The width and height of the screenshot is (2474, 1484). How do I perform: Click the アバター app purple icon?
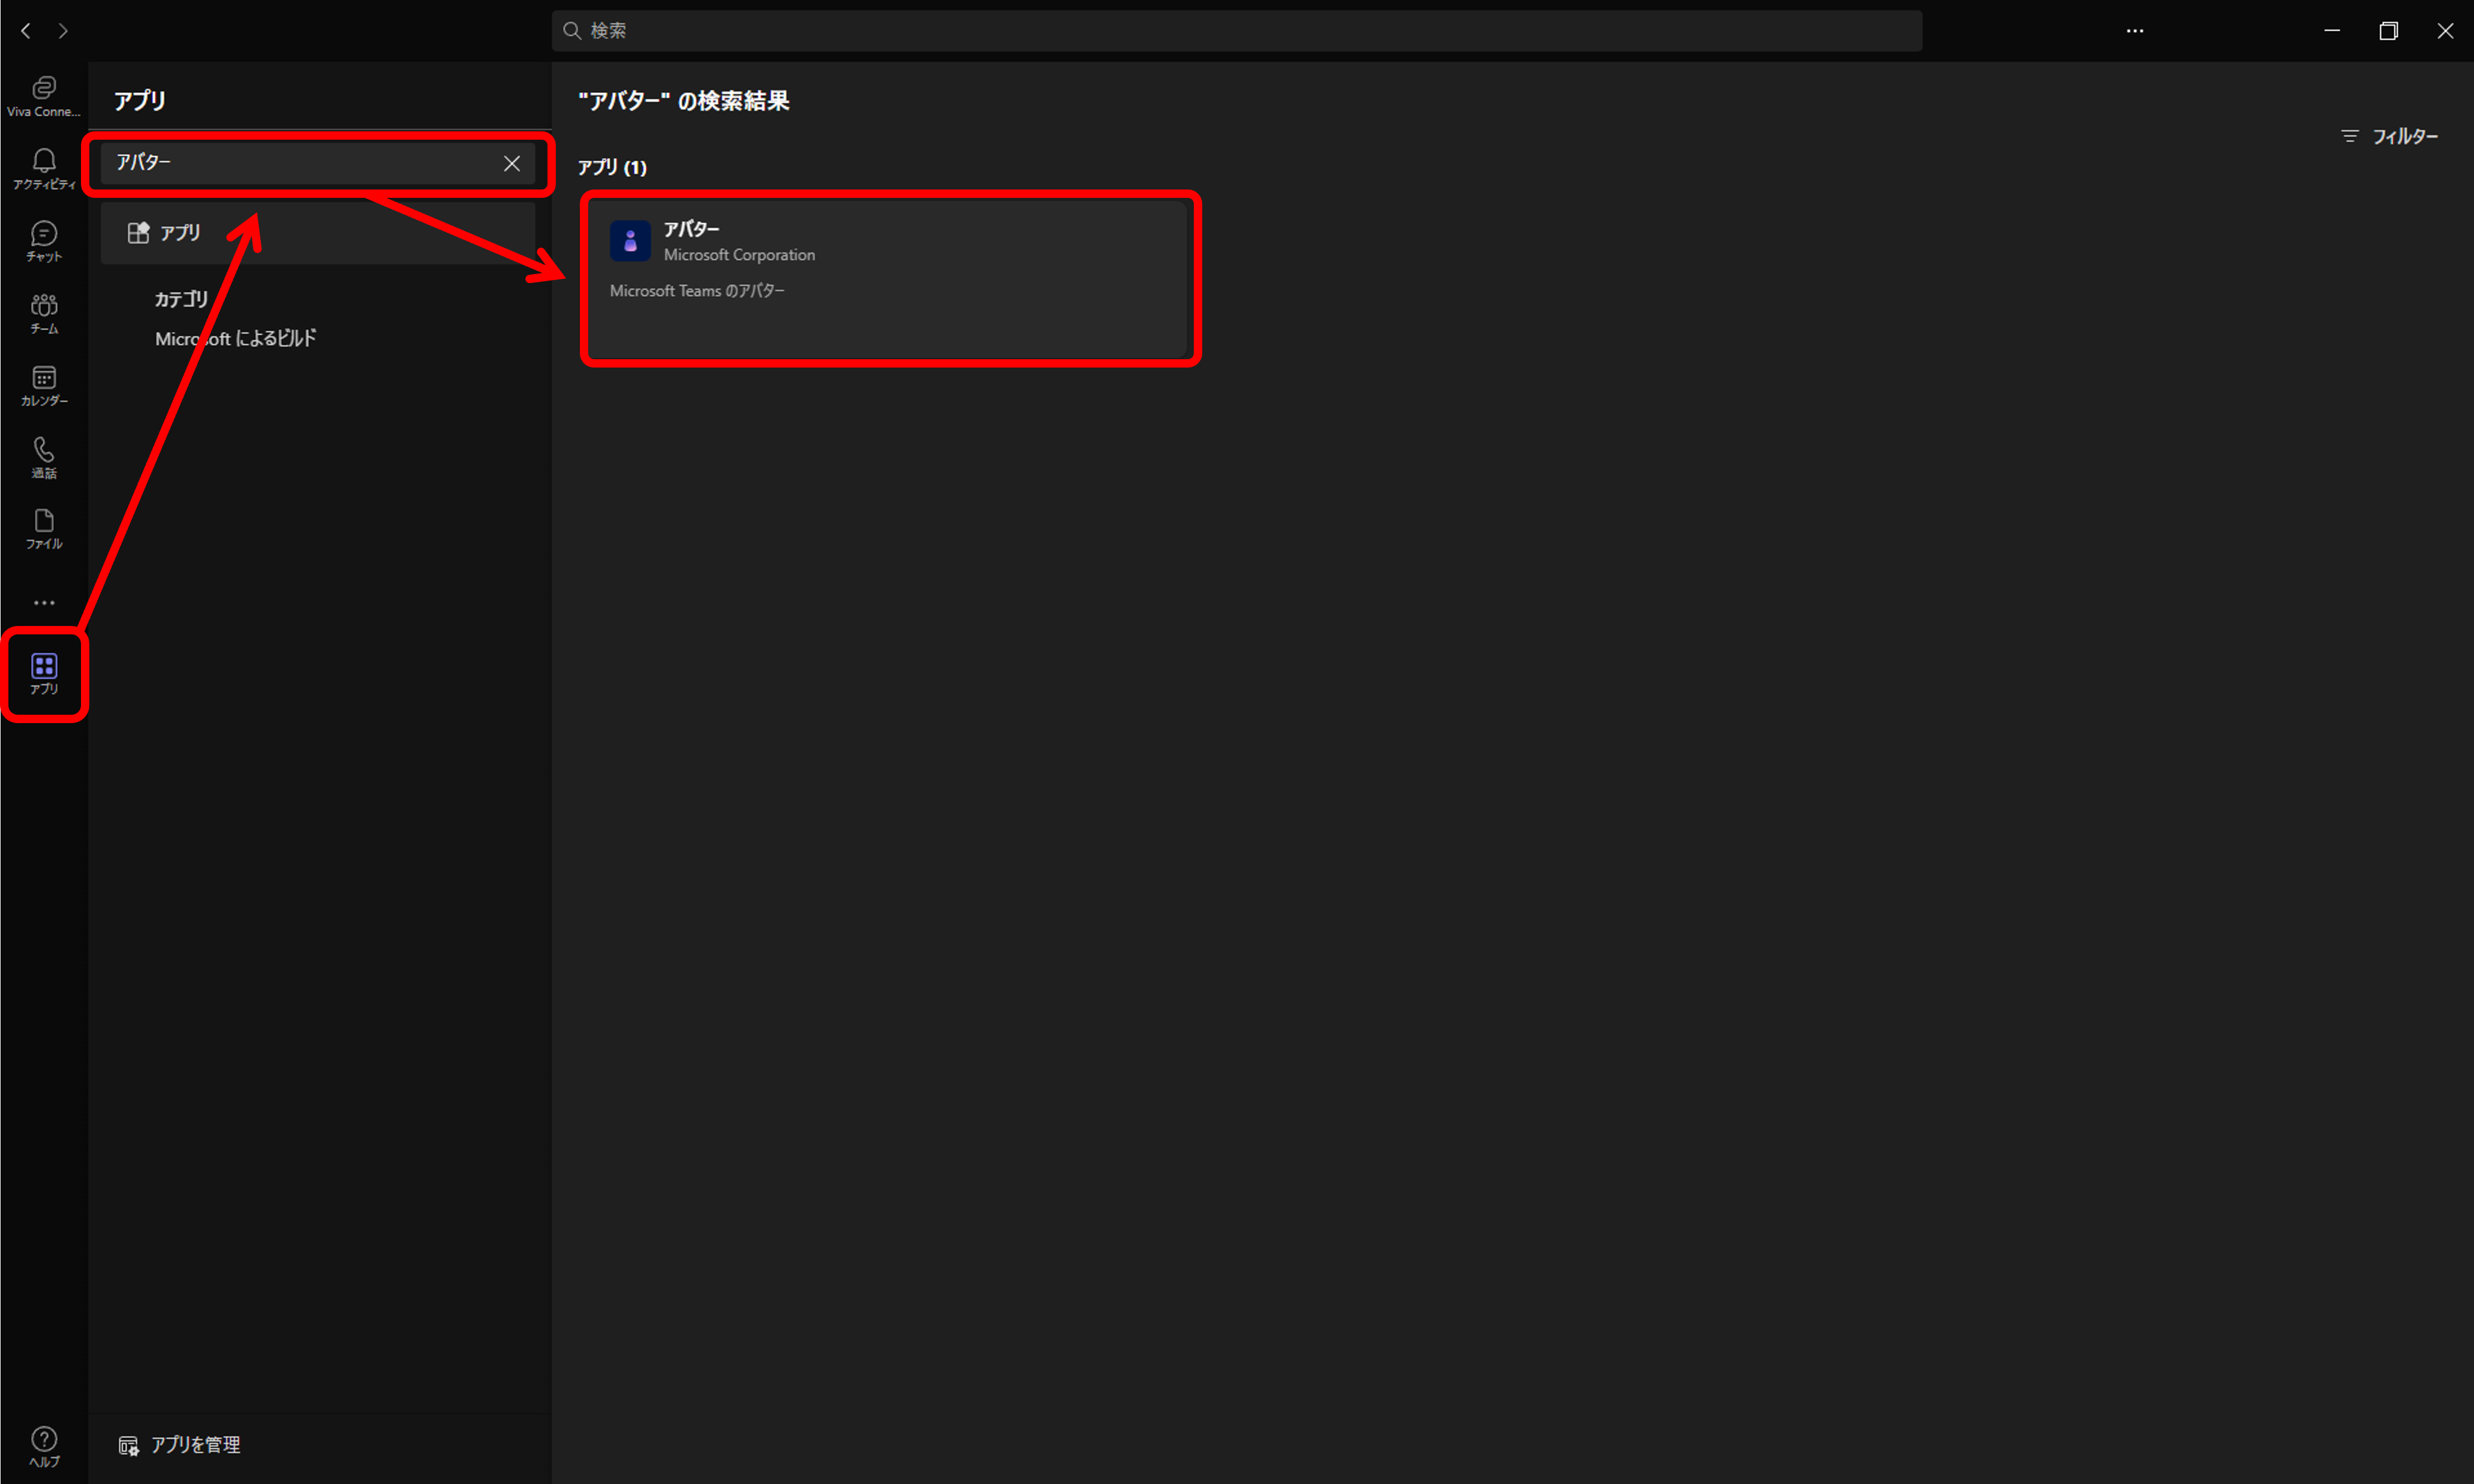(x=630, y=241)
